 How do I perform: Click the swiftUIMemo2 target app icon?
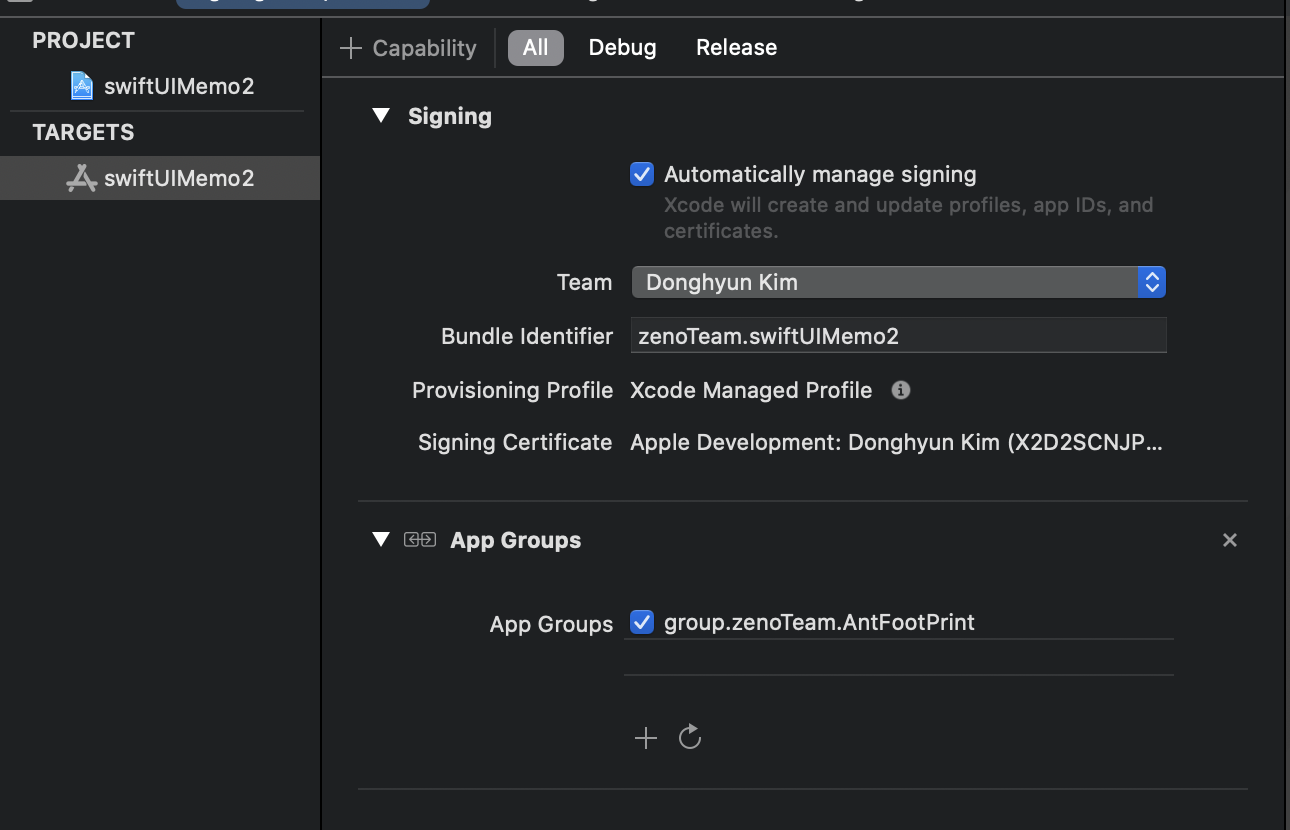[x=81, y=178]
